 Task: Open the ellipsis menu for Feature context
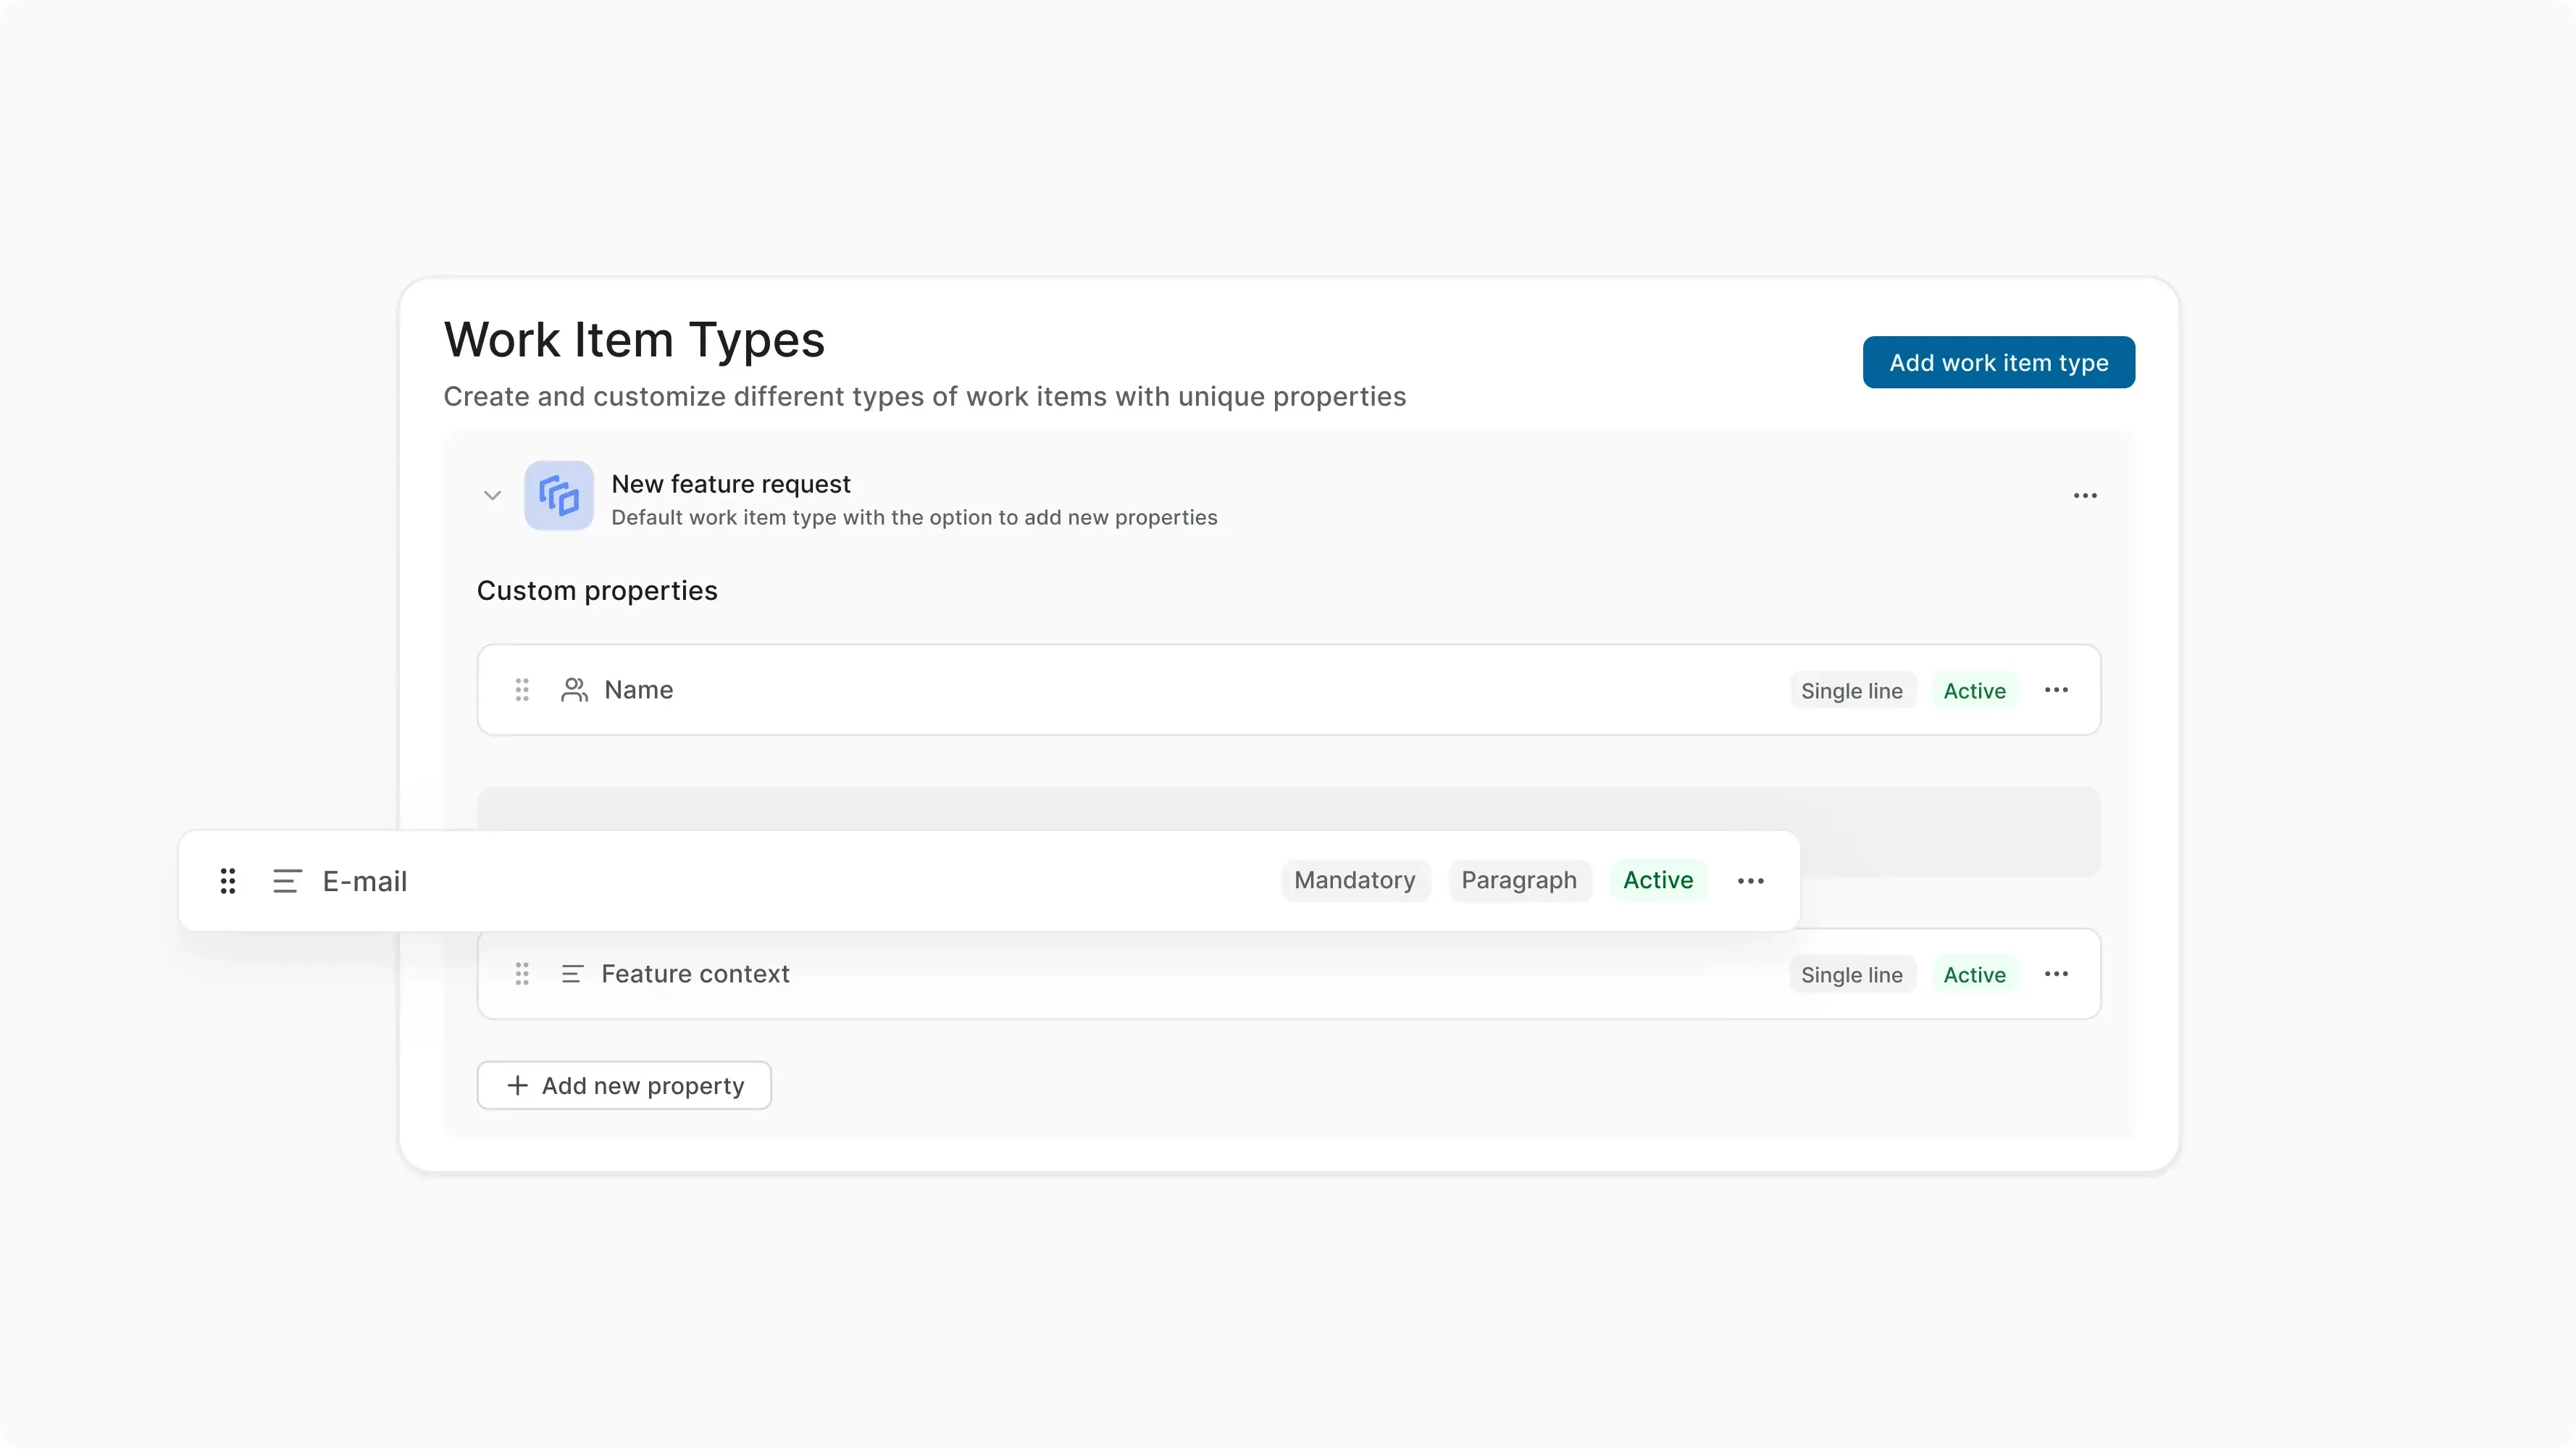pos(2057,973)
